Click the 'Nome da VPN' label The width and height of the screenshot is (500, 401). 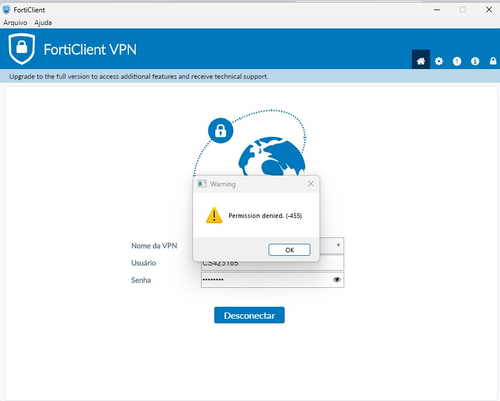(x=154, y=246)
